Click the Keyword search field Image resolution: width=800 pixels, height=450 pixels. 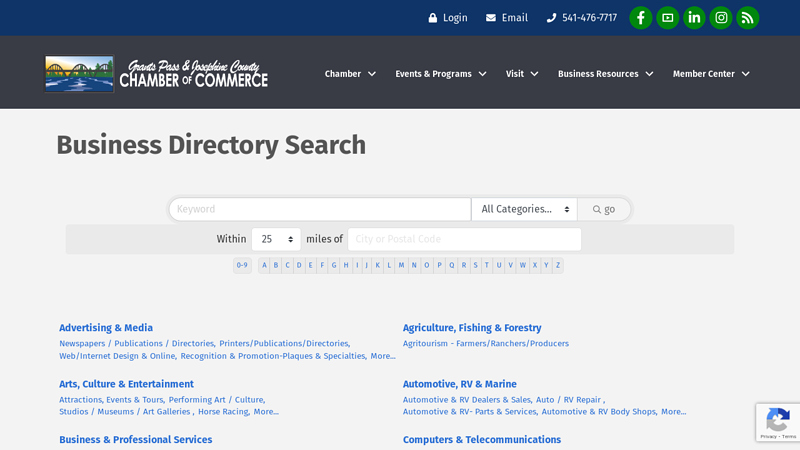coord(320,209)
